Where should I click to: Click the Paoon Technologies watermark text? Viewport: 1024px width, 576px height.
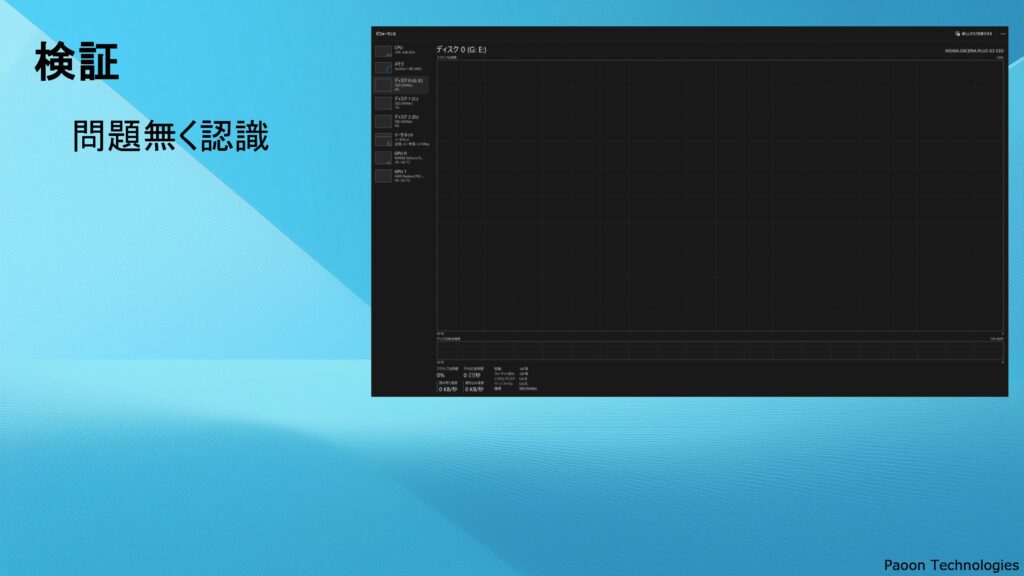click(951, 565)
